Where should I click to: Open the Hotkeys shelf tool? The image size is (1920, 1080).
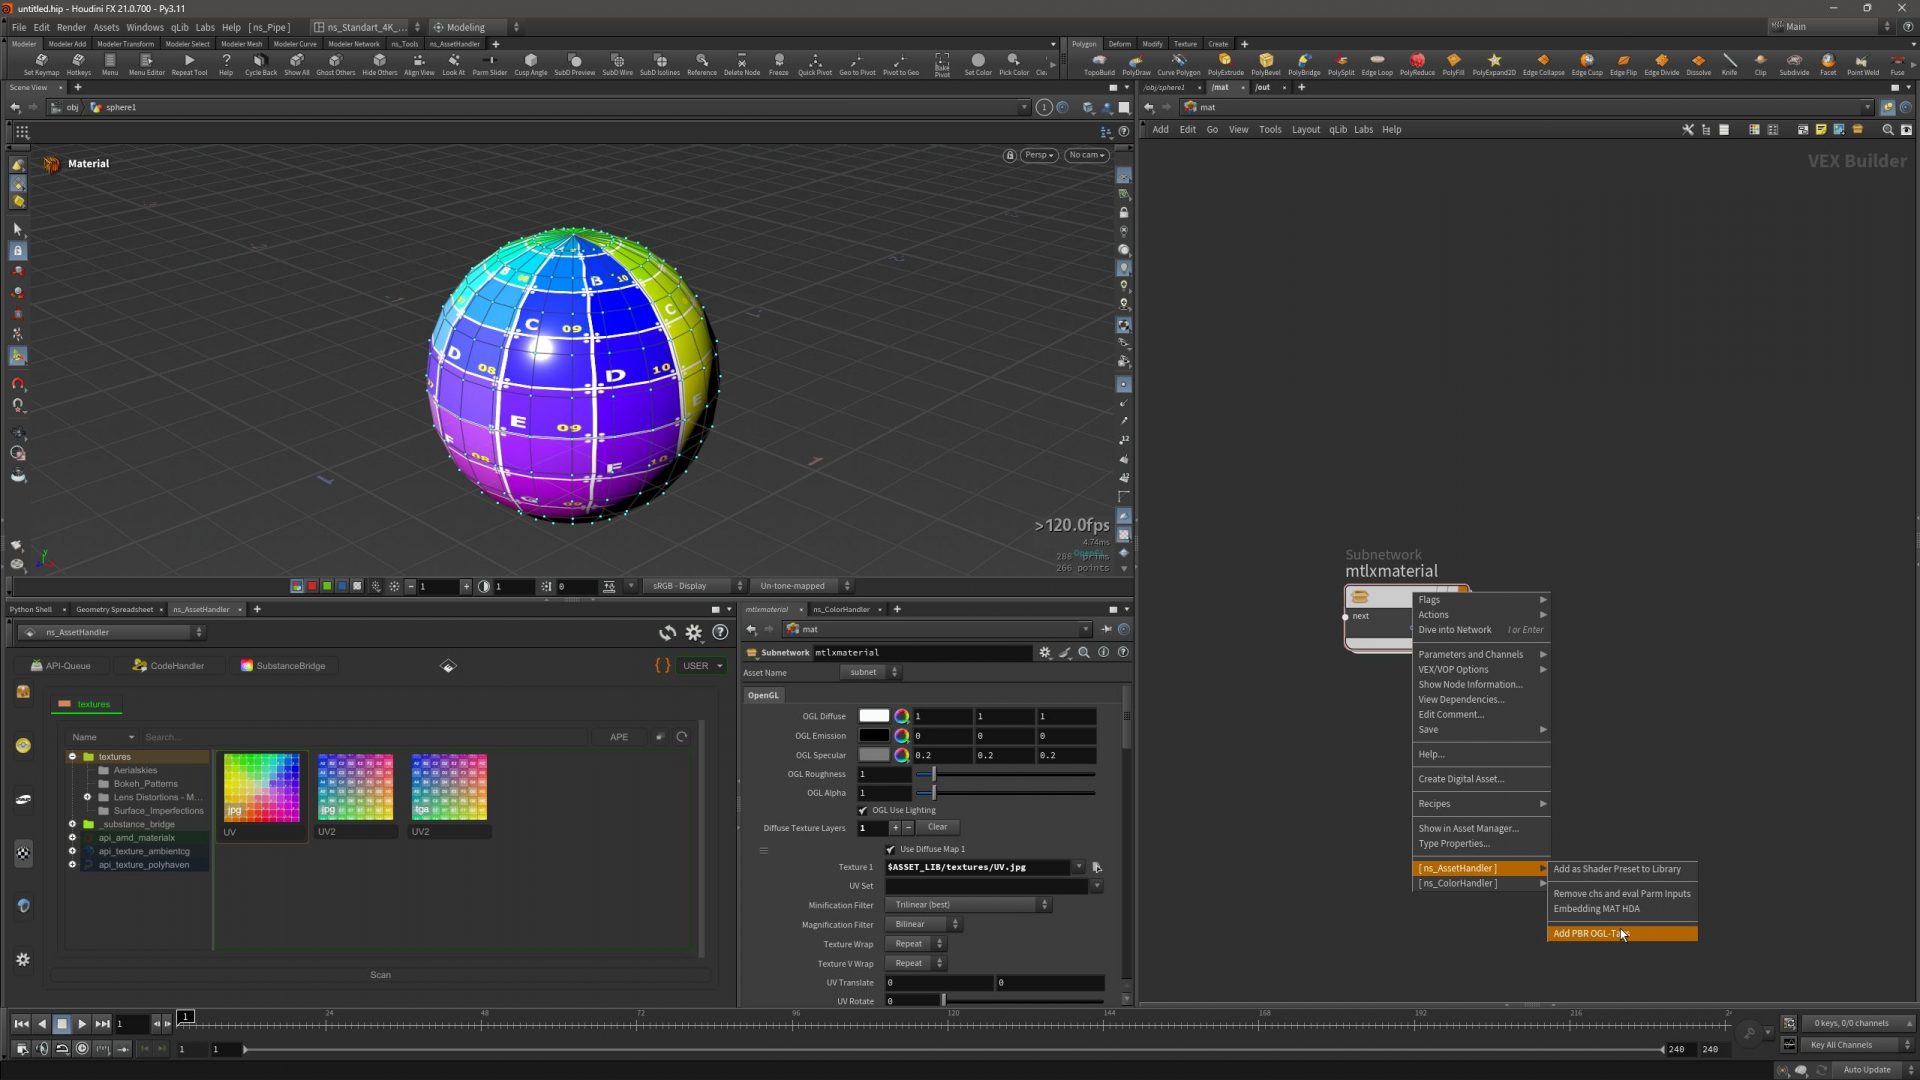[78, 64]
